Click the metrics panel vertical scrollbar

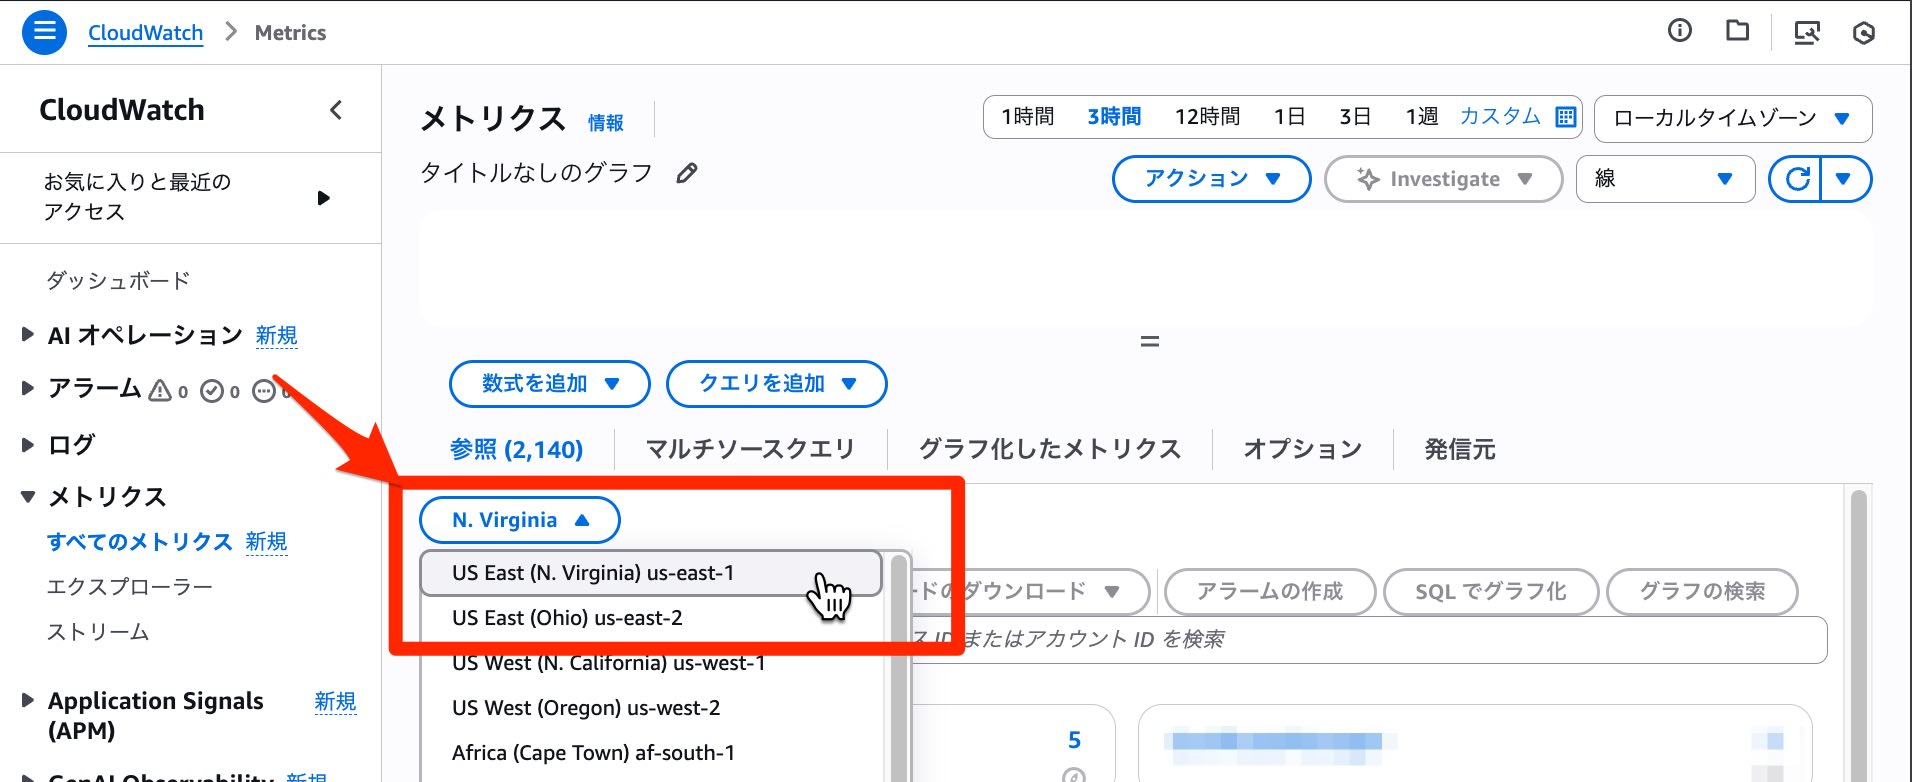point(1859,635)
